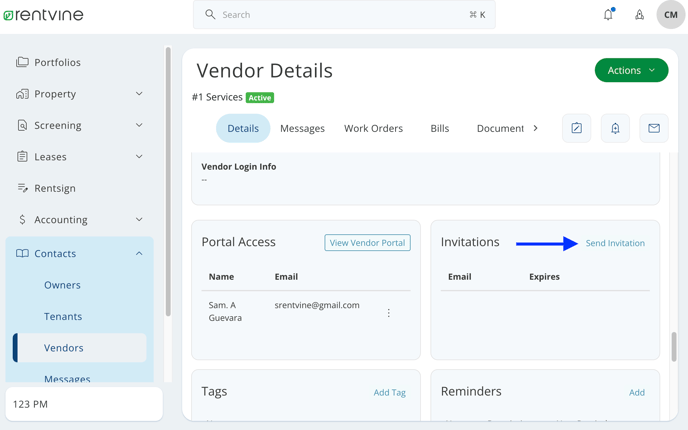Click the Expires column header
Viewport: 688px width, 430px height.
(544, 277)
